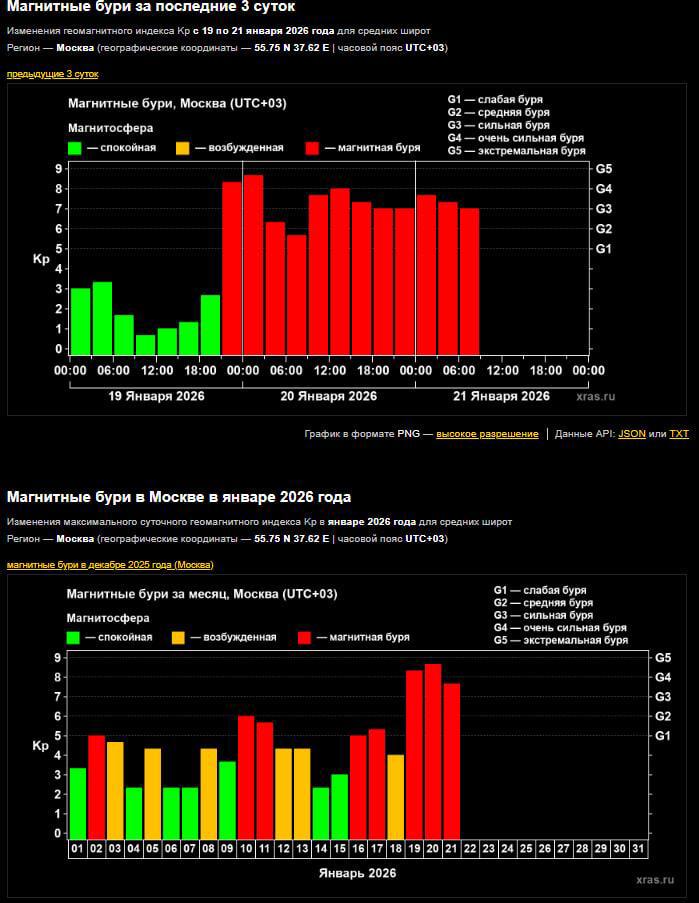
Task: Open the JSON API data link
Action: (x=632, y=434)
